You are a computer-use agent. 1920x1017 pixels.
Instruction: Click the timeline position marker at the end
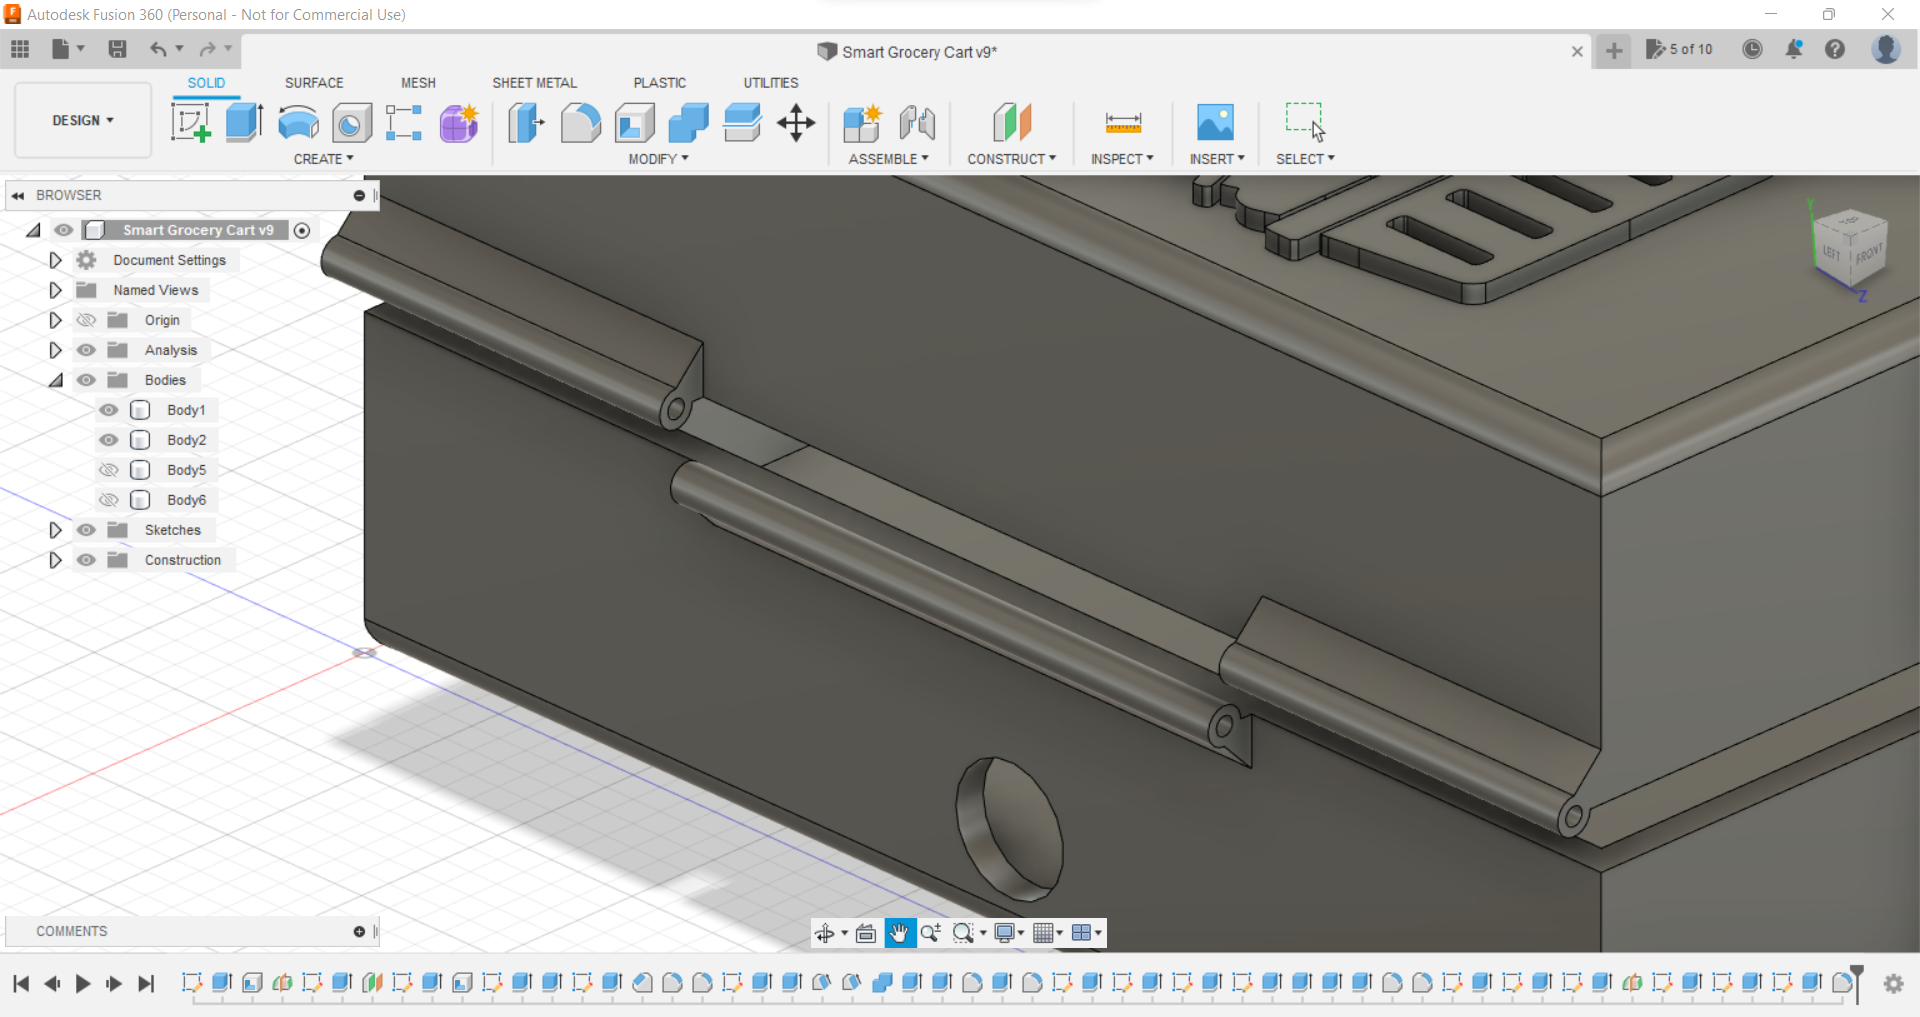point(1857,981)
